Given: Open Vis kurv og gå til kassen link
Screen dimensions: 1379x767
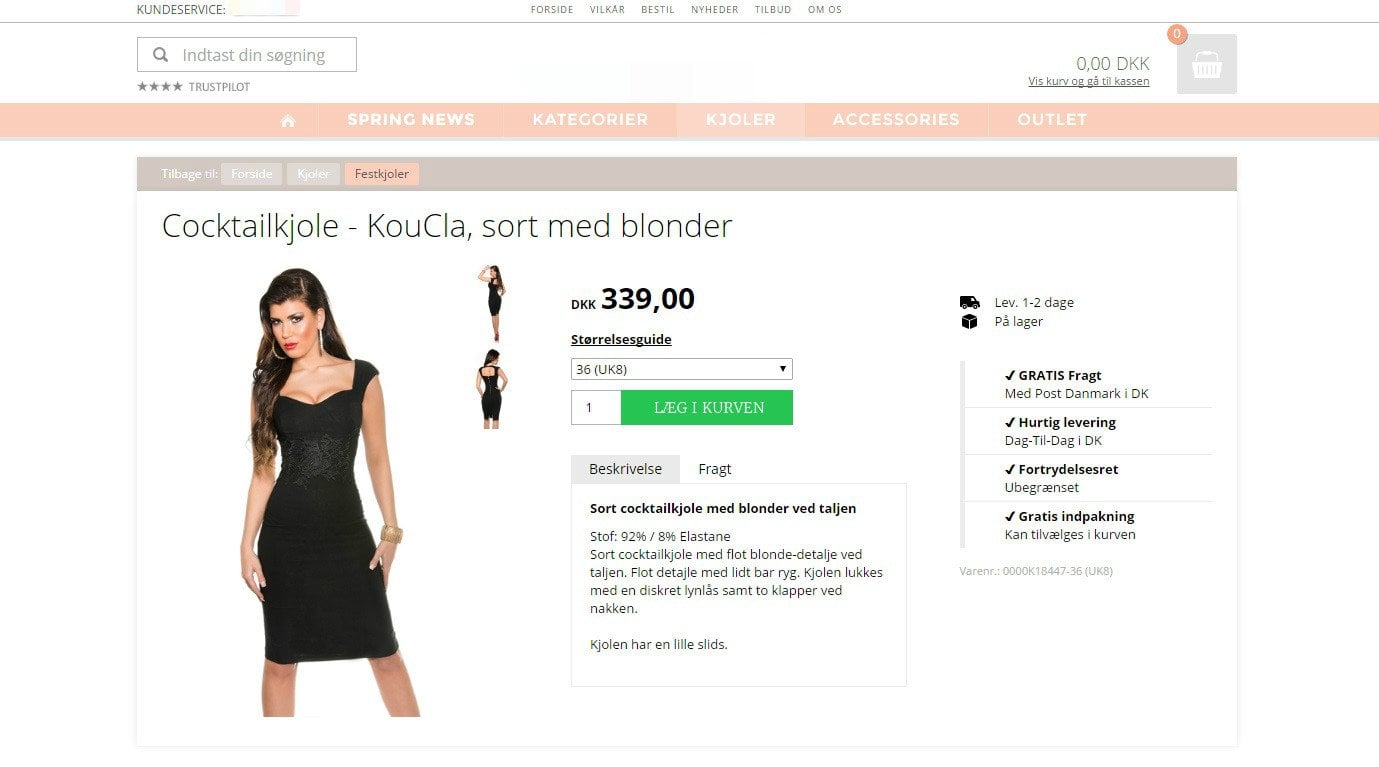Looking at the screenshot, I should (1089, 82).
